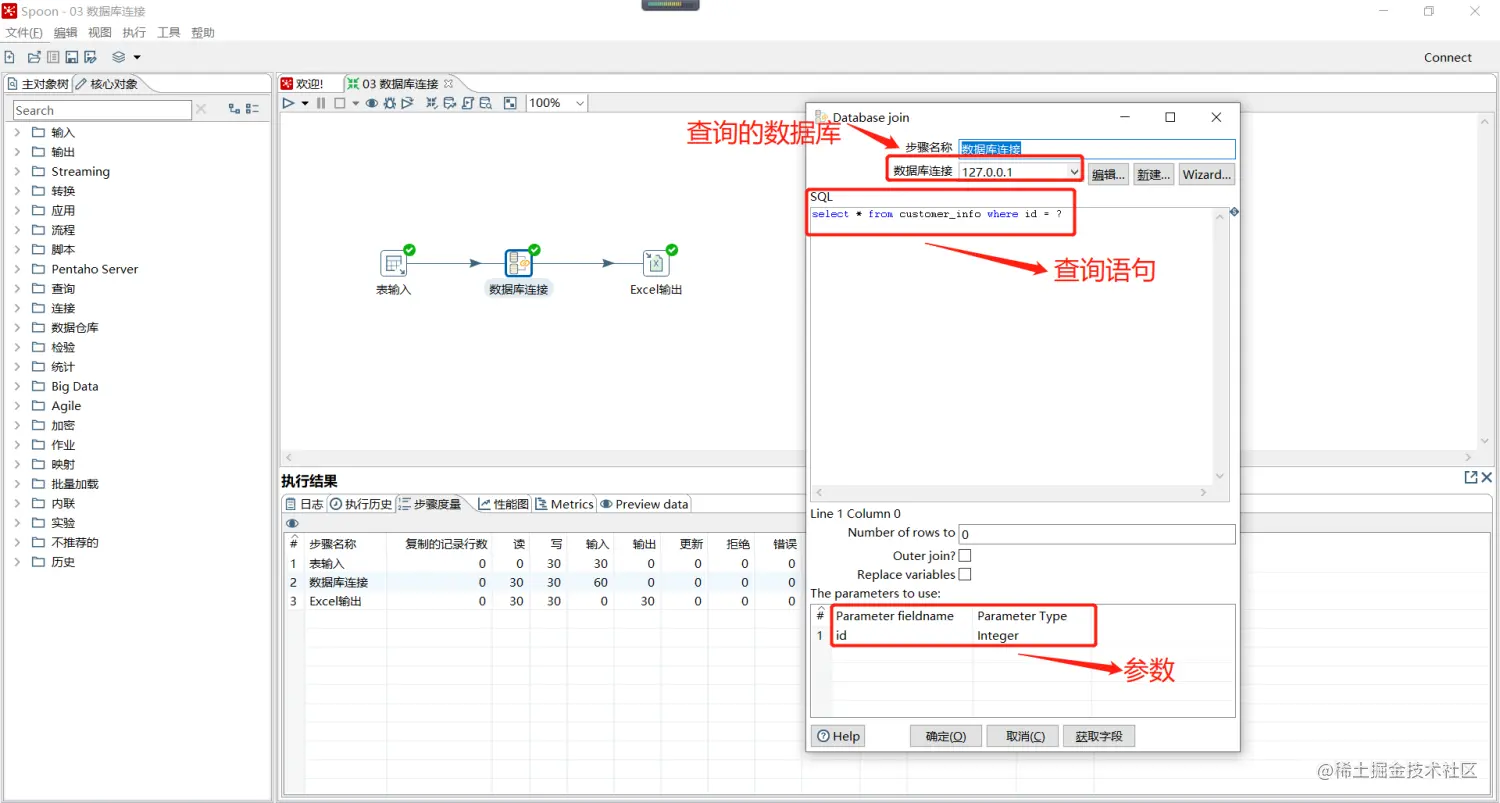Click the explore database icon
The height and width of the screenshot is (803, 1500).
485,103
